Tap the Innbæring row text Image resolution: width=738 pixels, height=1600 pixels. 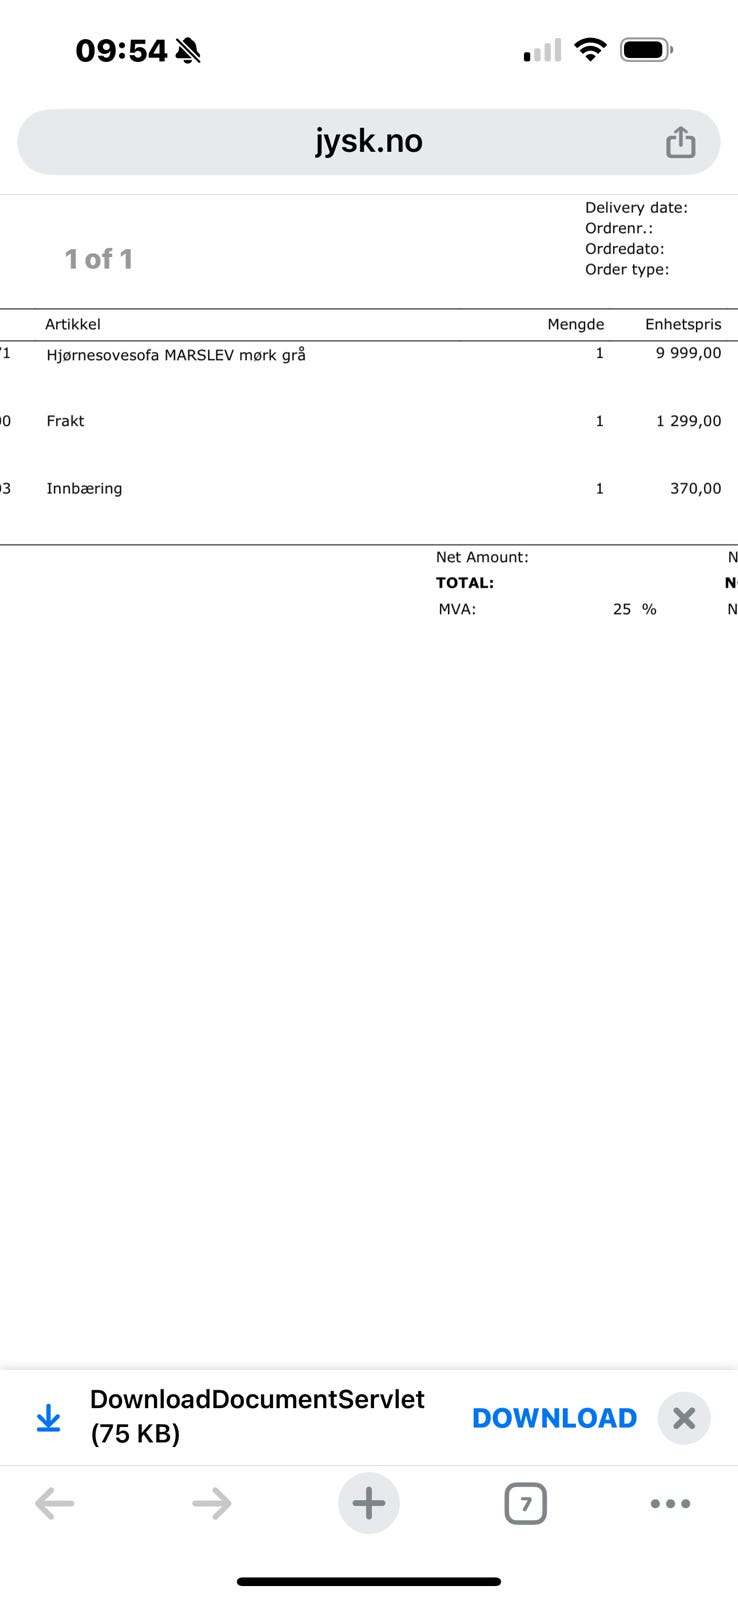click(84, 489)
